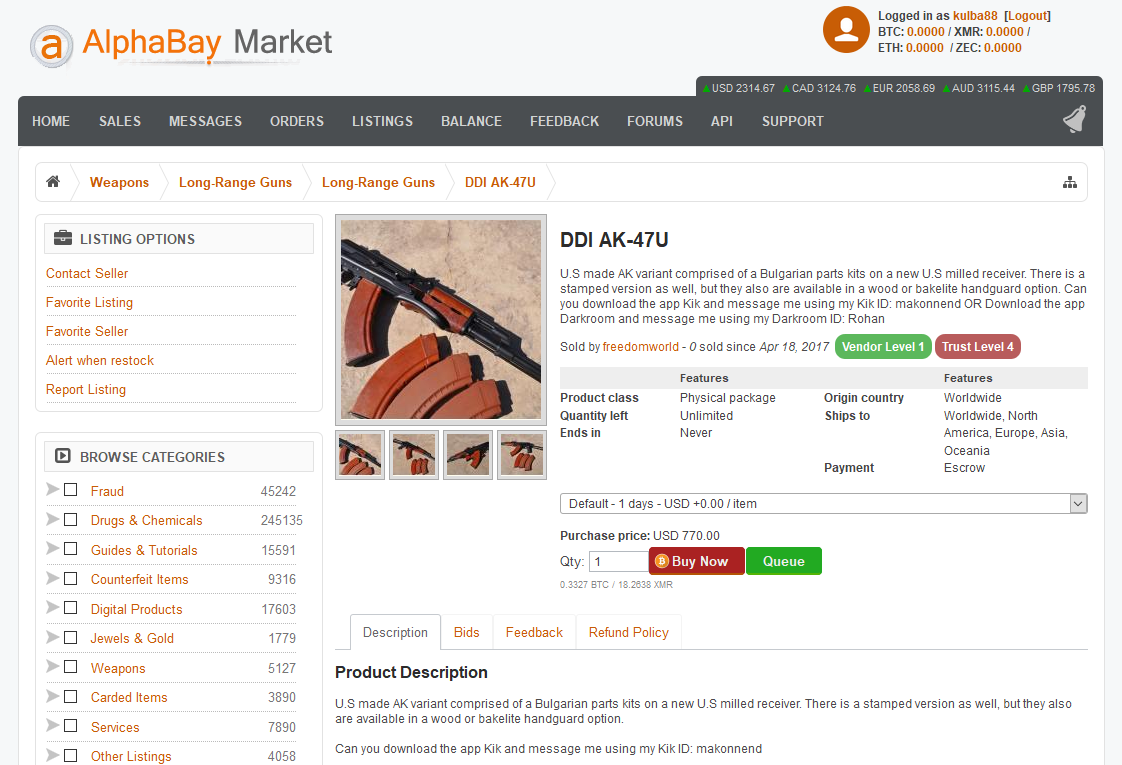
Task: Click the Favorite Listing link
Action: [89, 302]
